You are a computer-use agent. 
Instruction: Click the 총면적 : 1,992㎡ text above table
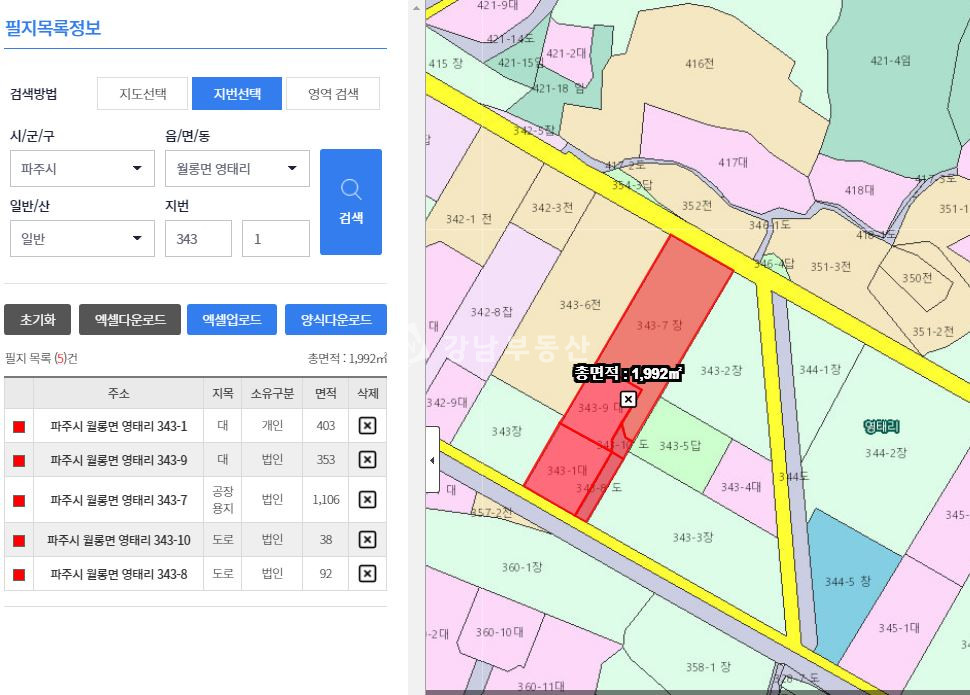347,358
